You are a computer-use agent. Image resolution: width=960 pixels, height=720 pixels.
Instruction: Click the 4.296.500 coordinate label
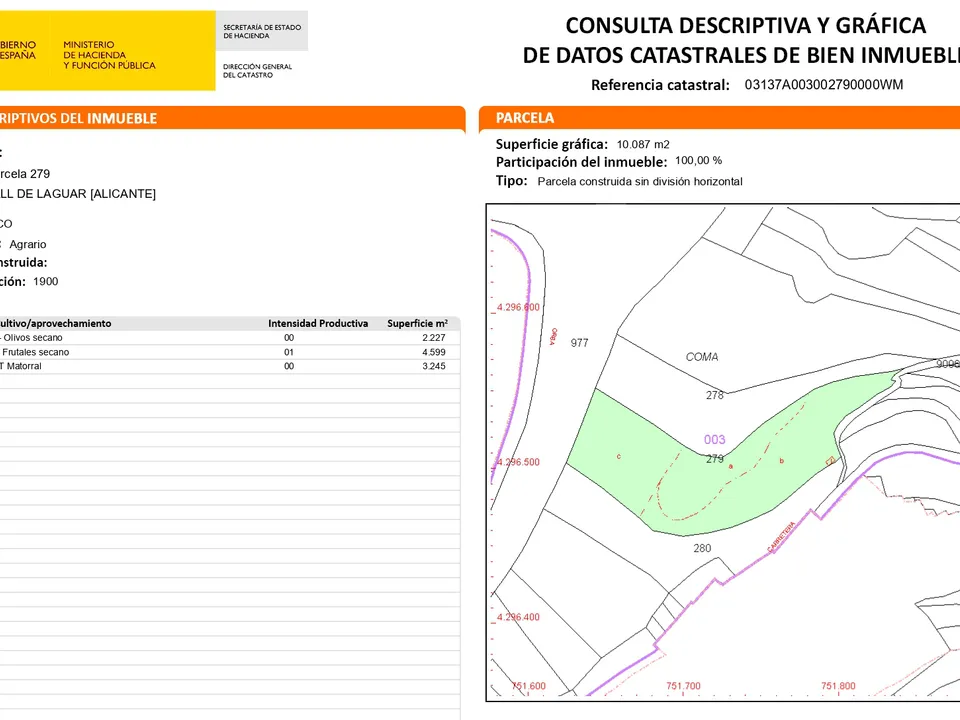tap(518, 462)
